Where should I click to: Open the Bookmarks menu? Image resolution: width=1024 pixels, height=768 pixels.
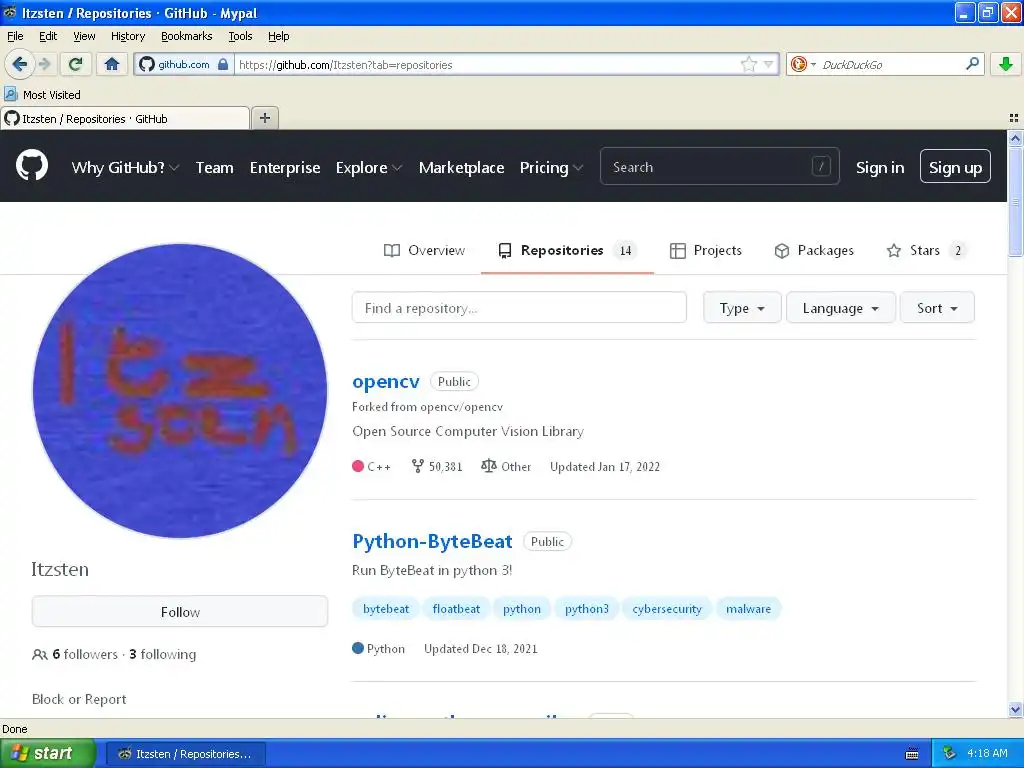(x=186, y=36)
